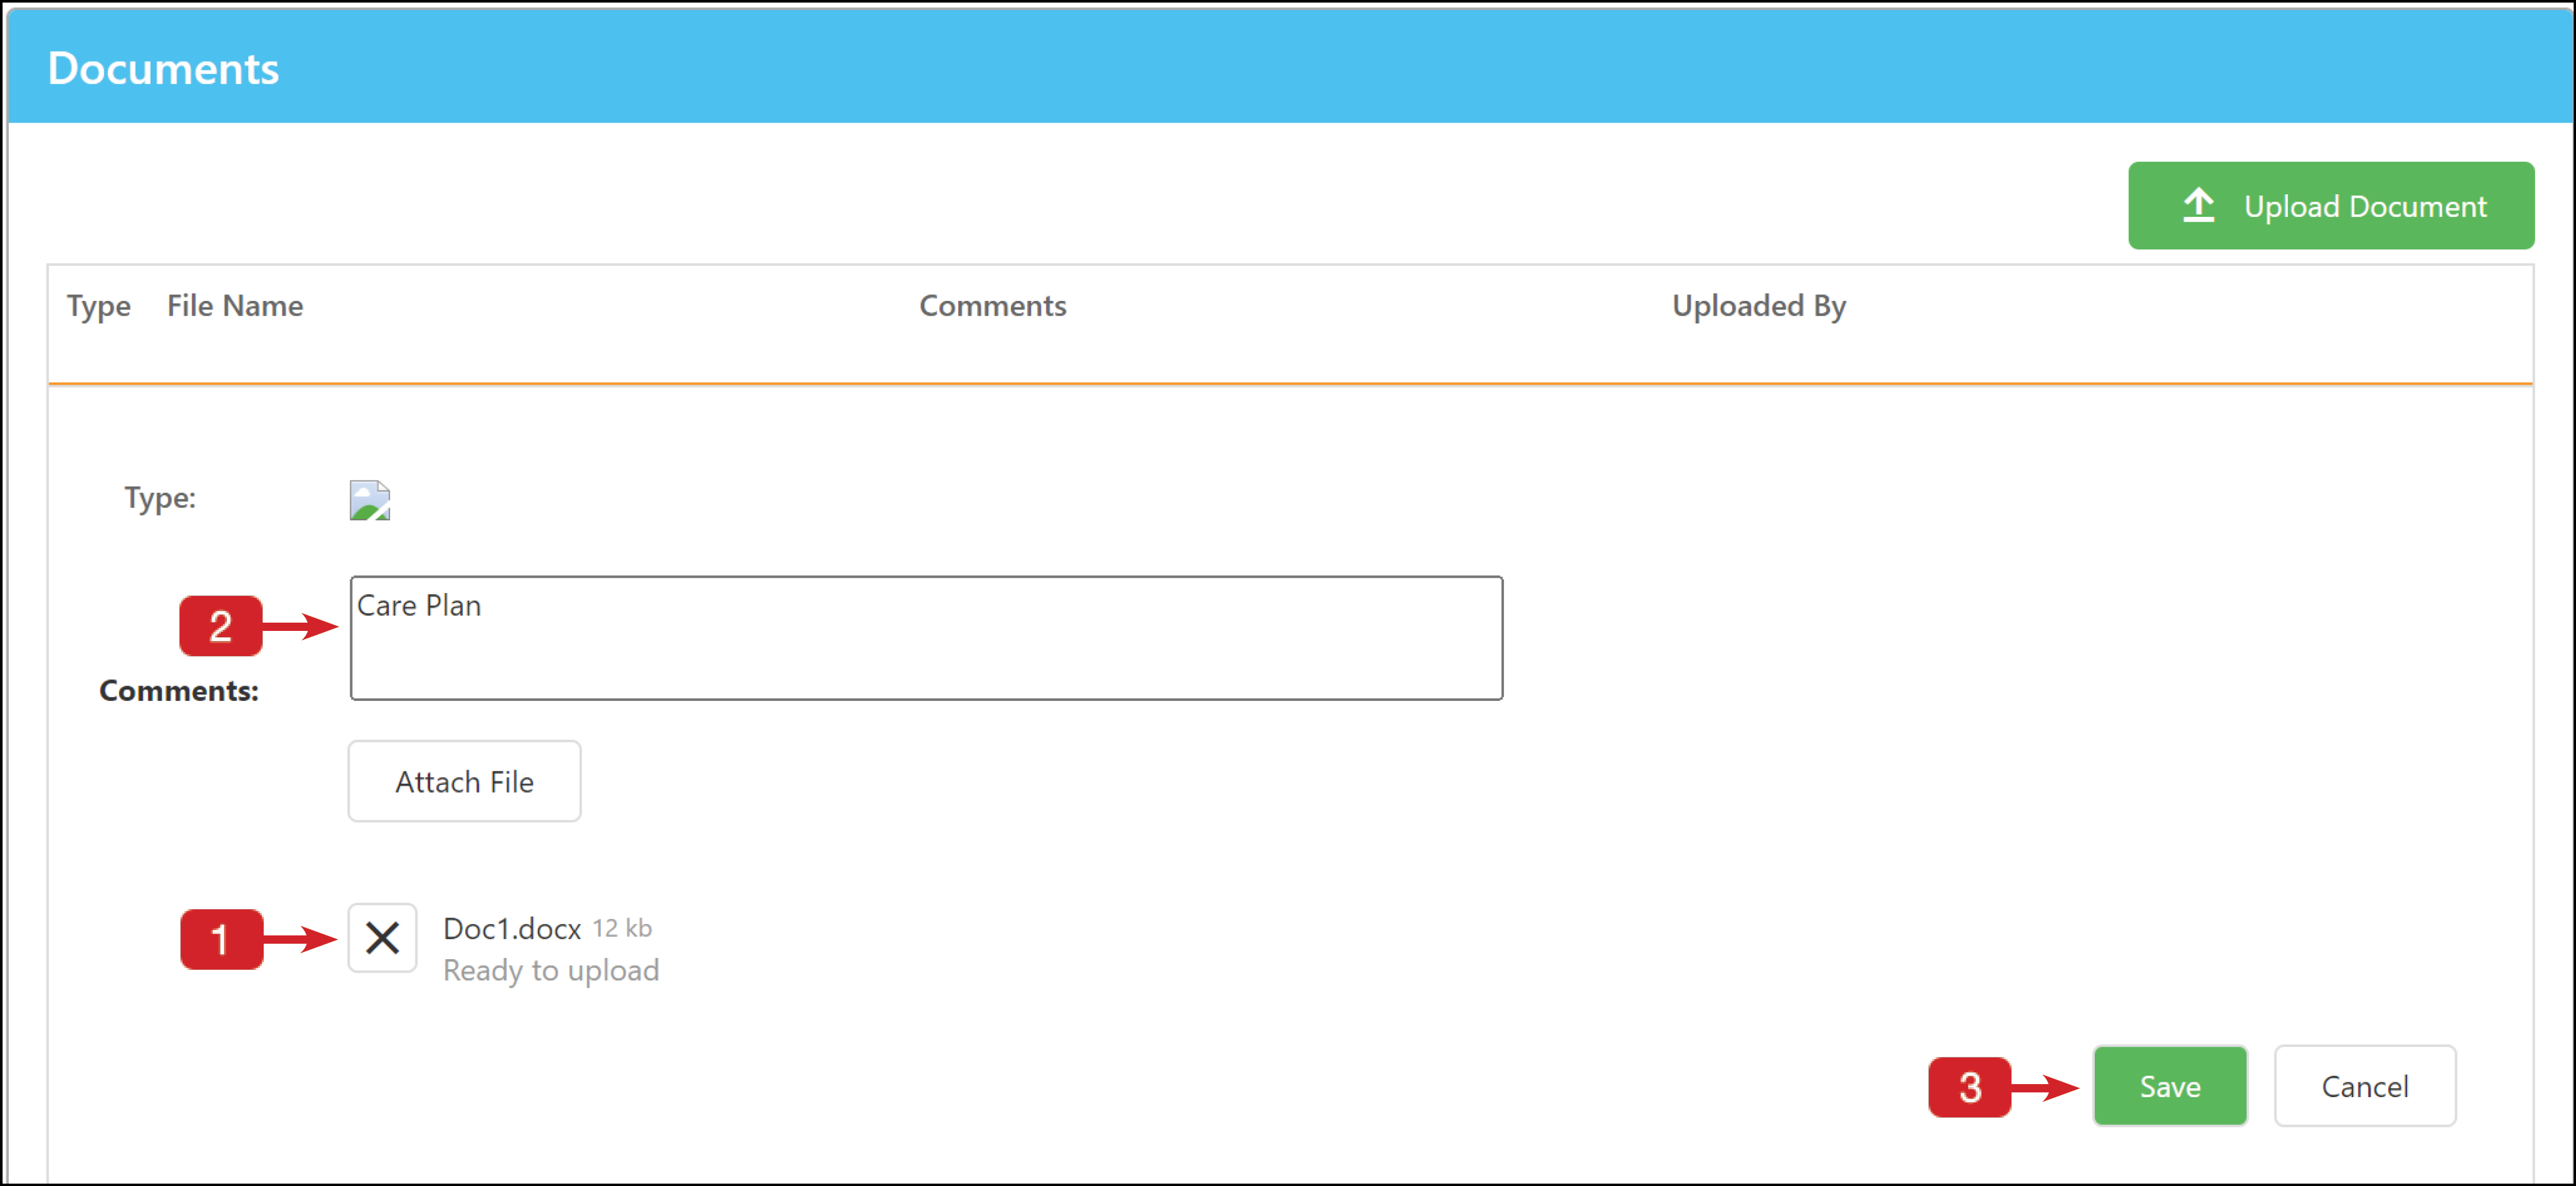Focus the Comments text box
The width and height of the screenshot is (2576, 1186).
point(926,638)
